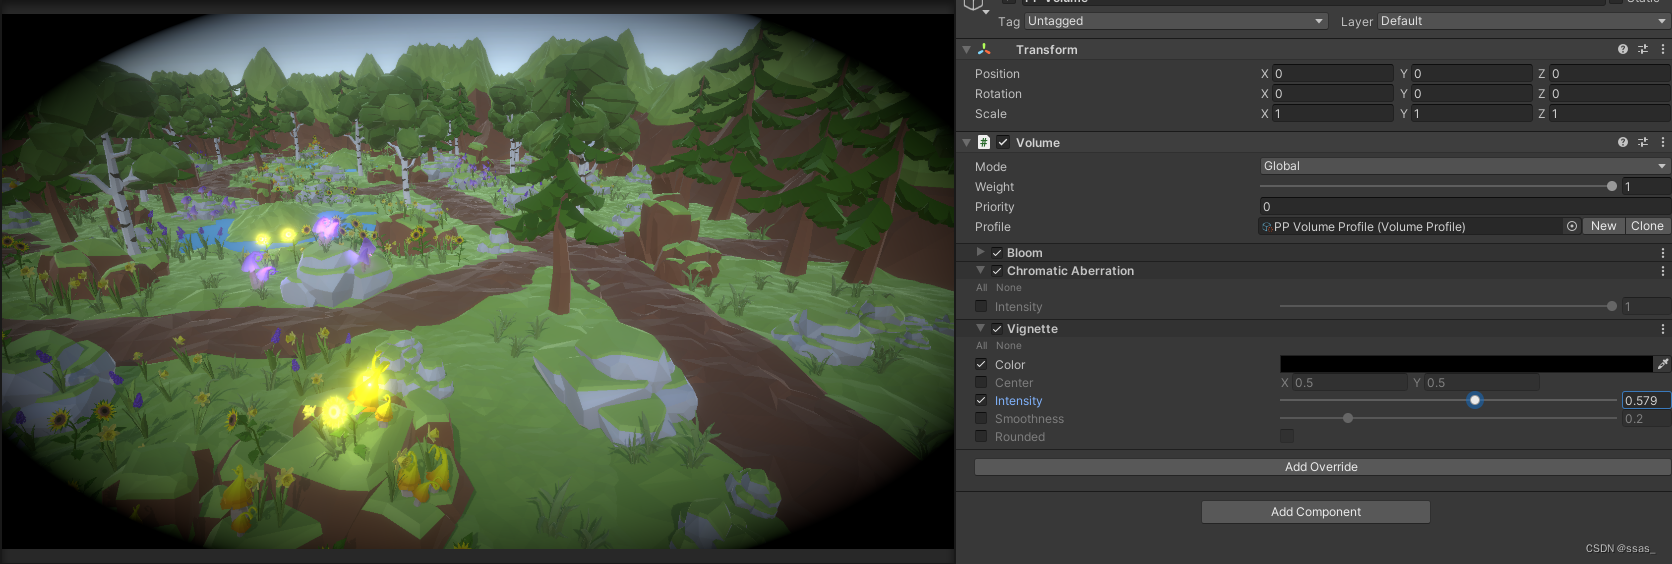The width and height of the screenshot is (1672, 564).
Task: Click the Position X input field
Action: pos(1332,73)
